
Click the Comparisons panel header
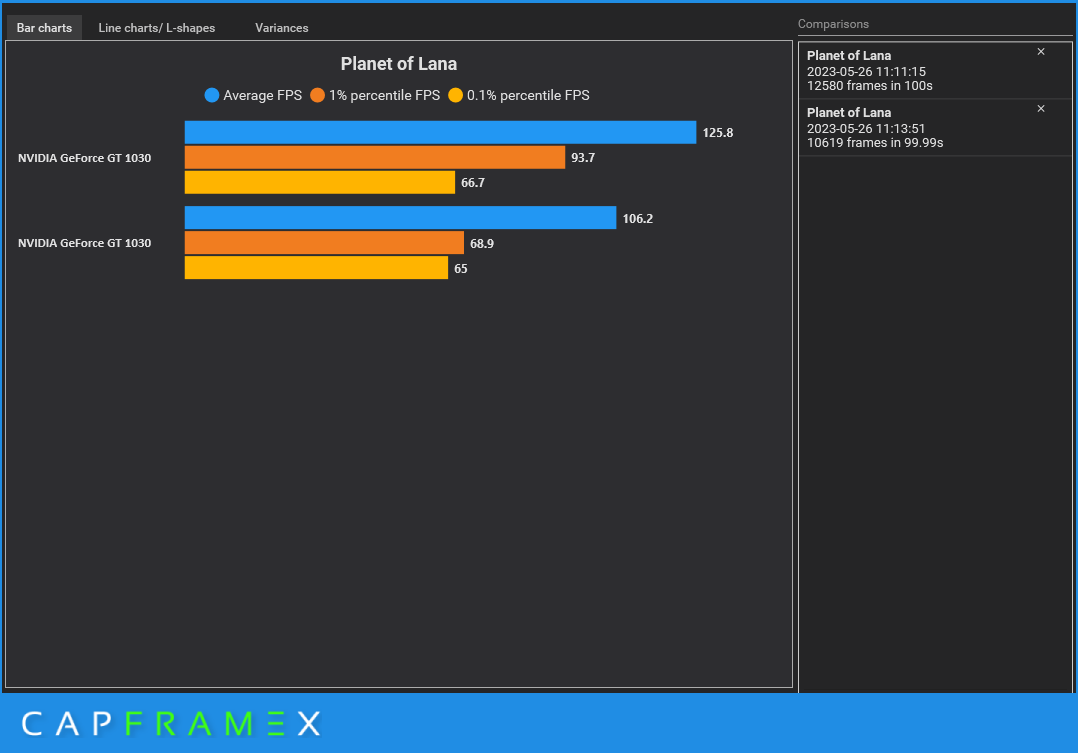[x=833, y=24]
